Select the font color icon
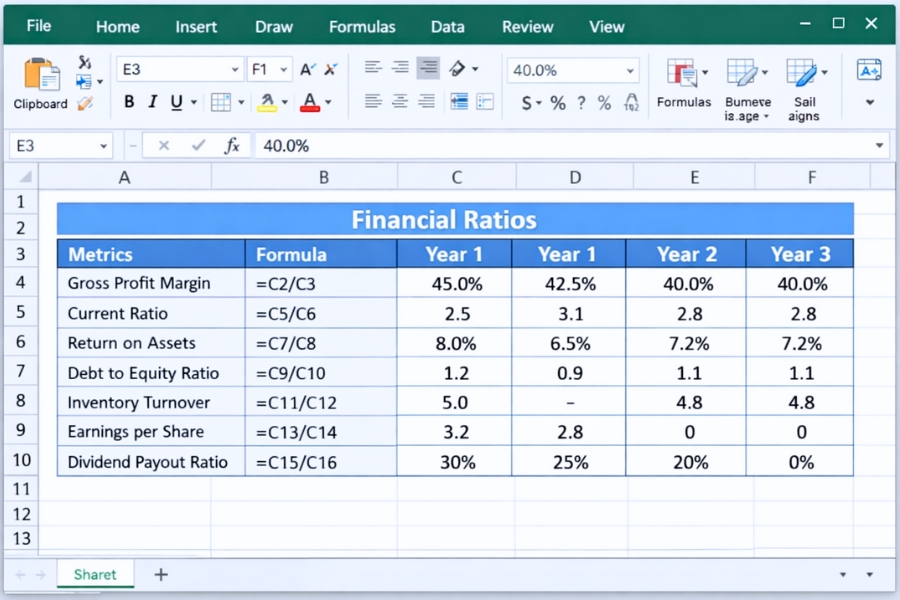 [x=310, y=101]
